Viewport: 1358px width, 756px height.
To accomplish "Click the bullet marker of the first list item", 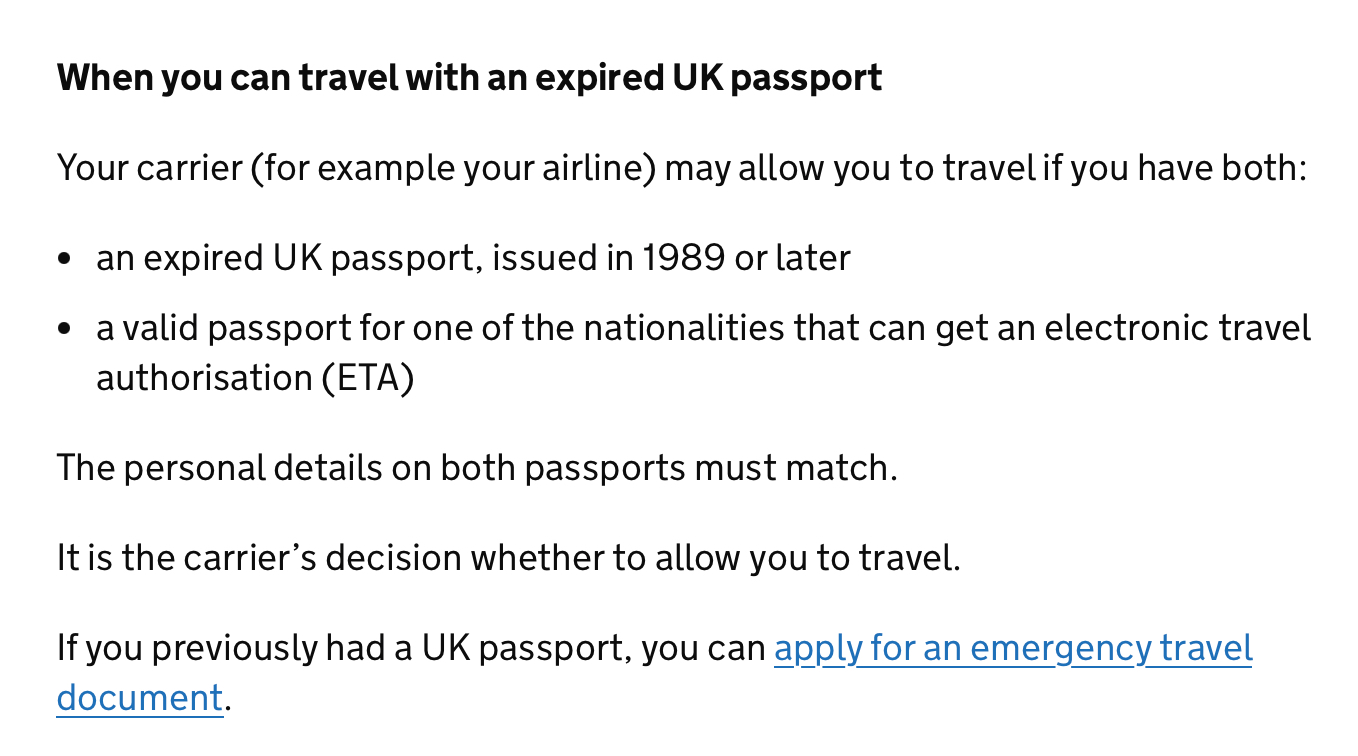I will click(66, 259).
